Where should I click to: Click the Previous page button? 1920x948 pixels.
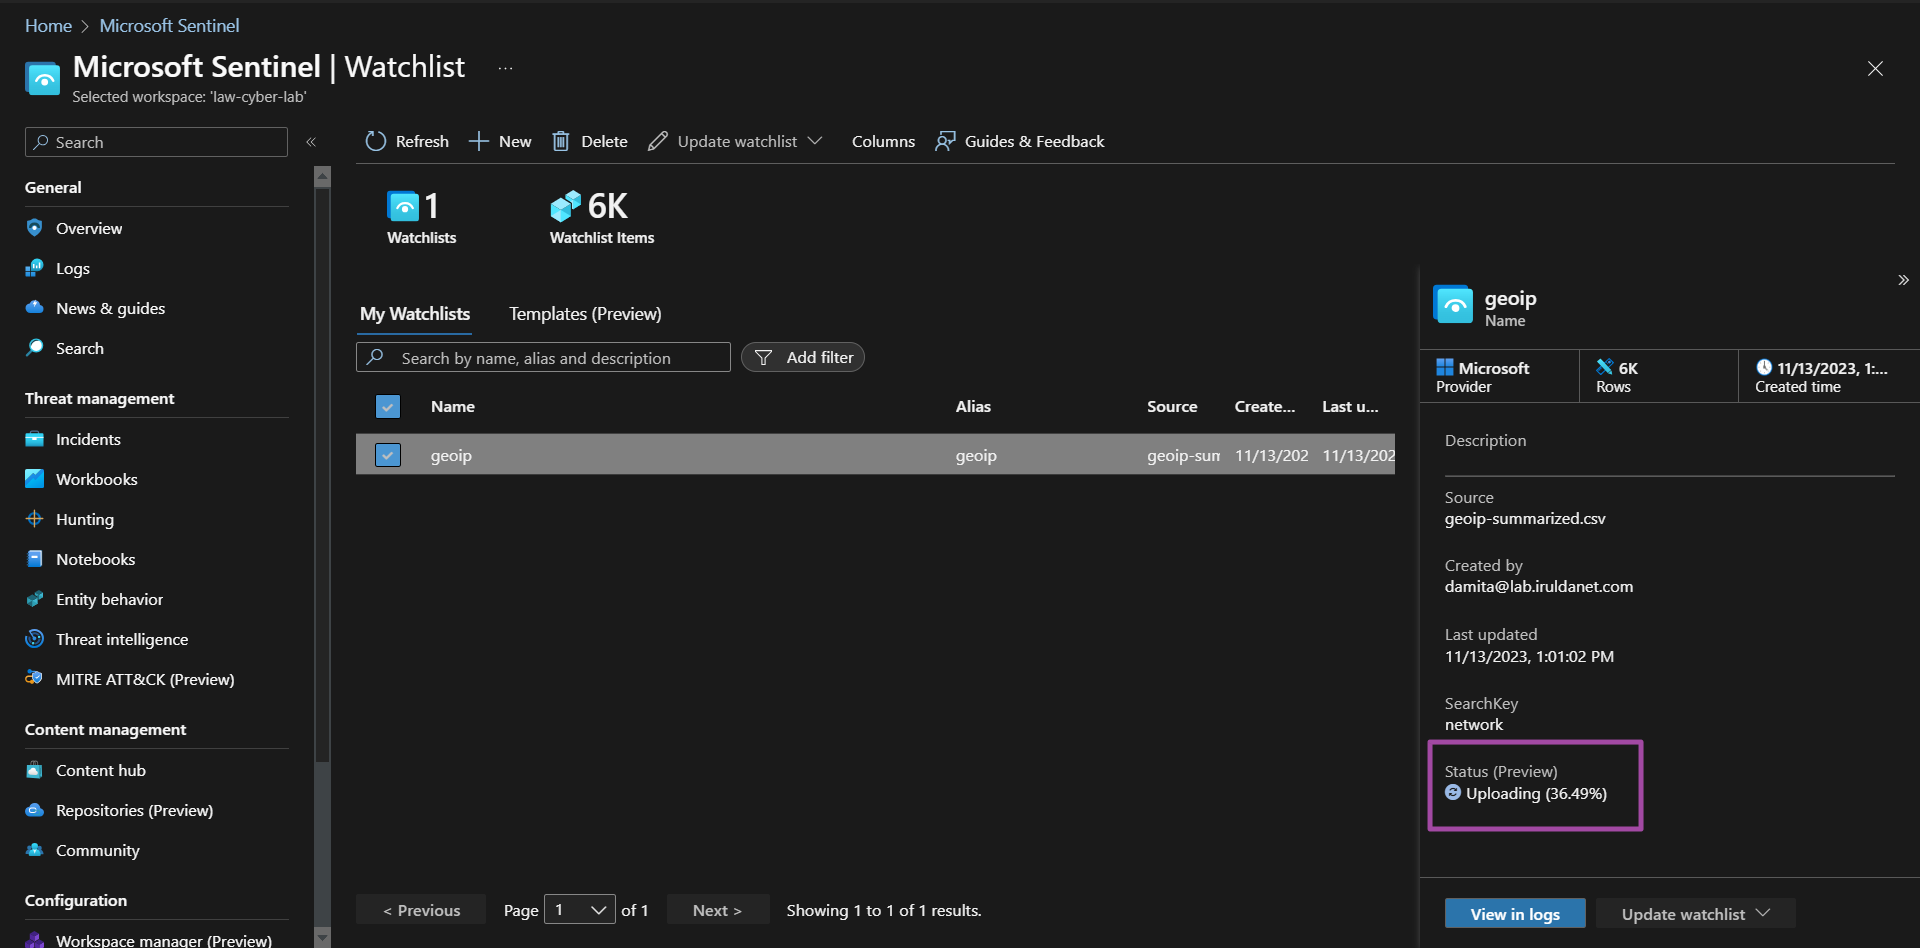click(x=421, y=910)
